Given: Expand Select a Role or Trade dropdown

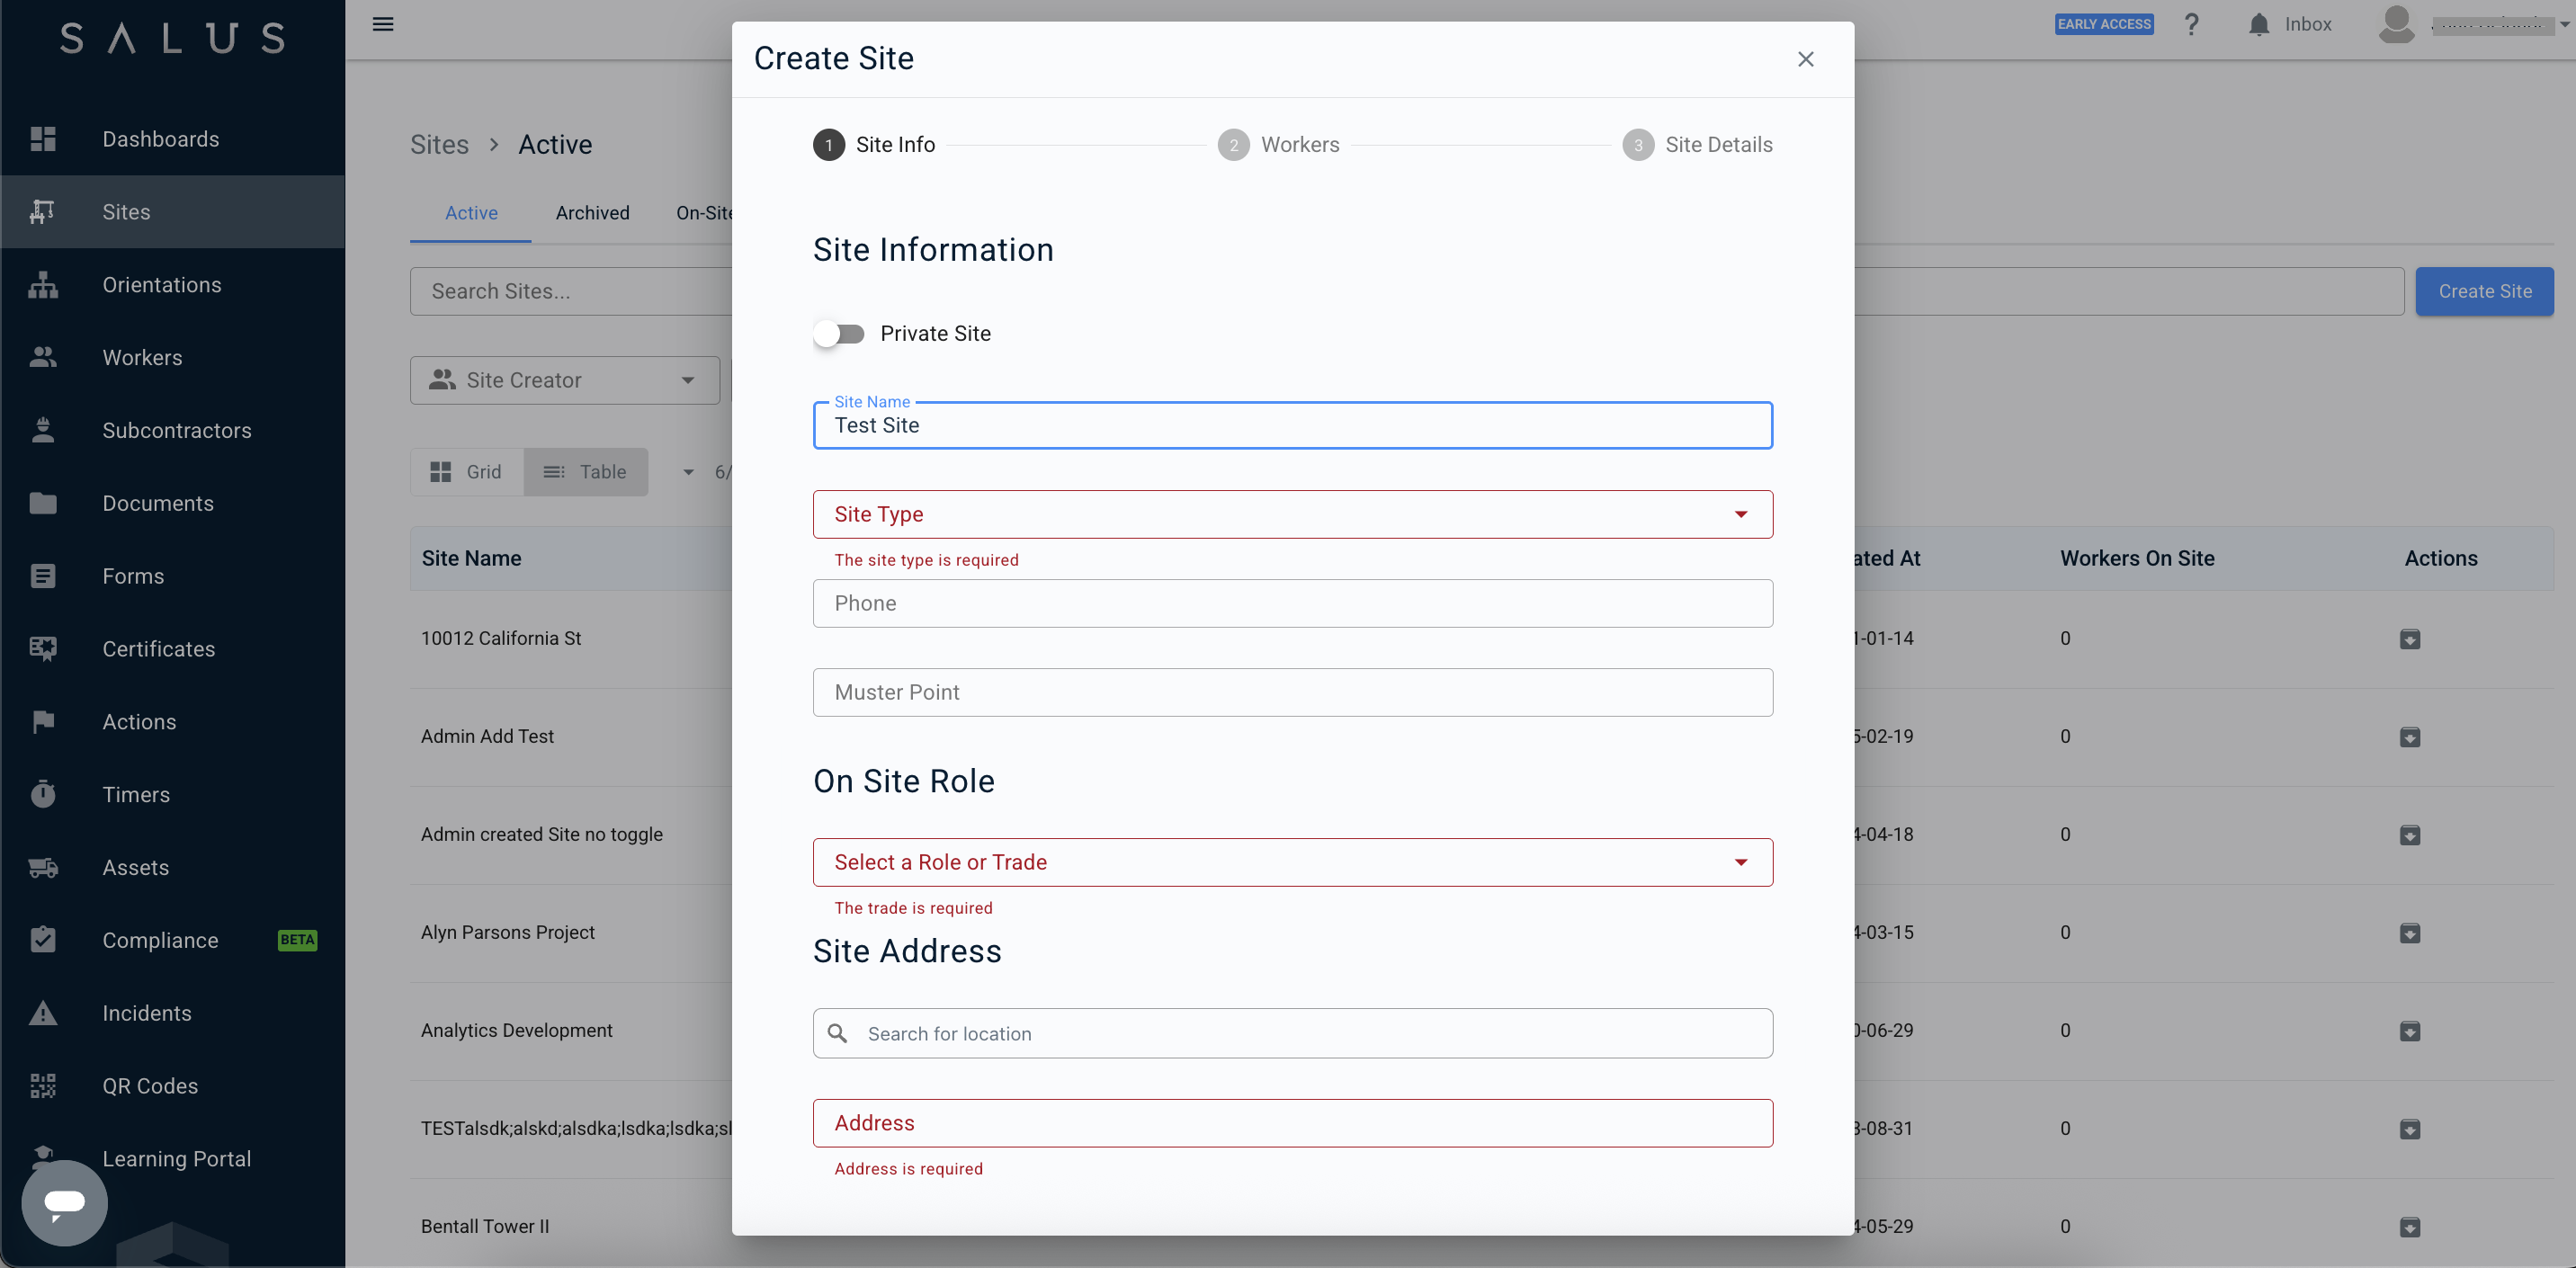Looking at the screenshot, I should point(1293,862).
